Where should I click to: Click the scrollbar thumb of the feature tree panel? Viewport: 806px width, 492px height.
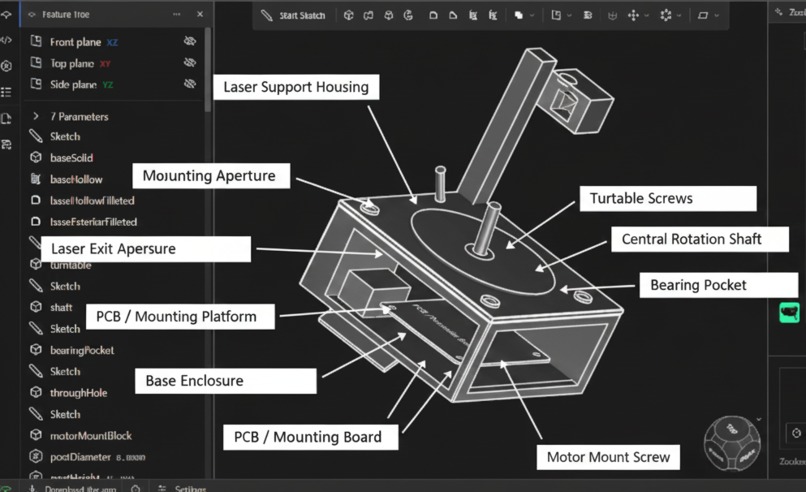point(208,69)
